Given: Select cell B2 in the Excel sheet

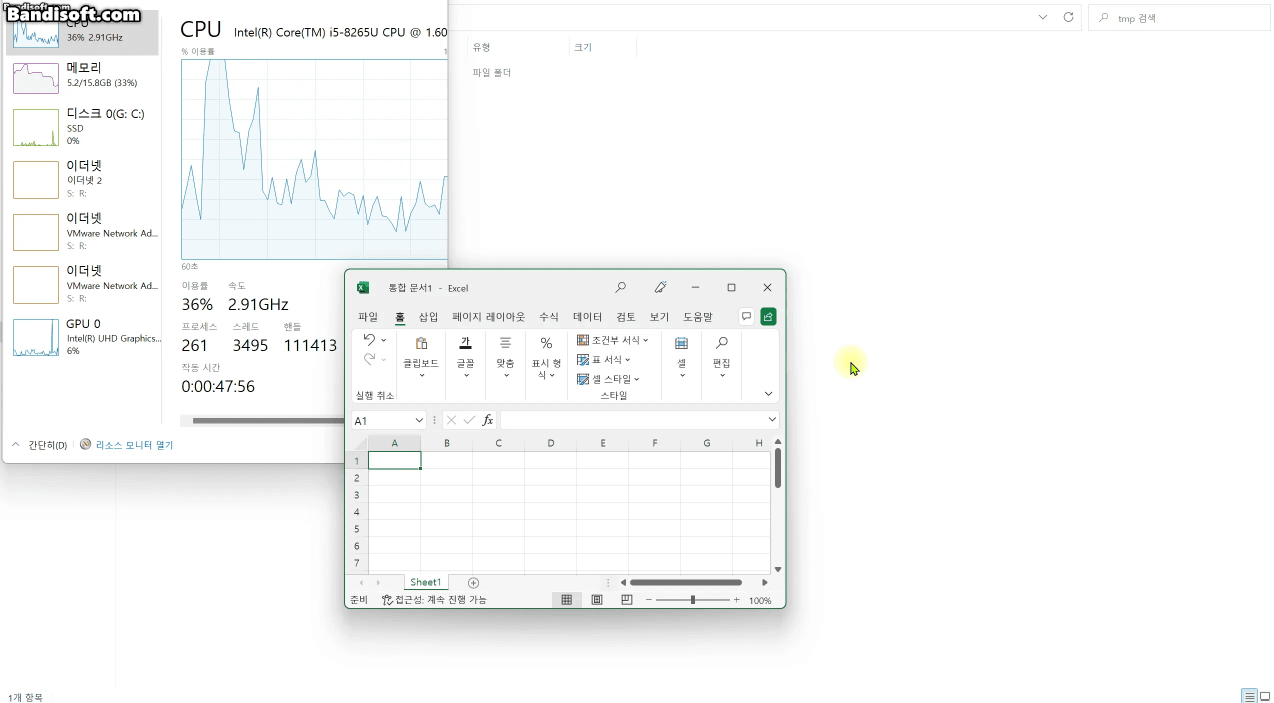Looking at the screenshot, I should (x=446, y=477).
